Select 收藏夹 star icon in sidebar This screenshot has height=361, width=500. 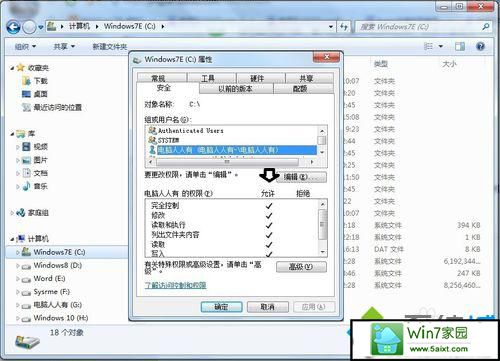[x=21, y=68]
